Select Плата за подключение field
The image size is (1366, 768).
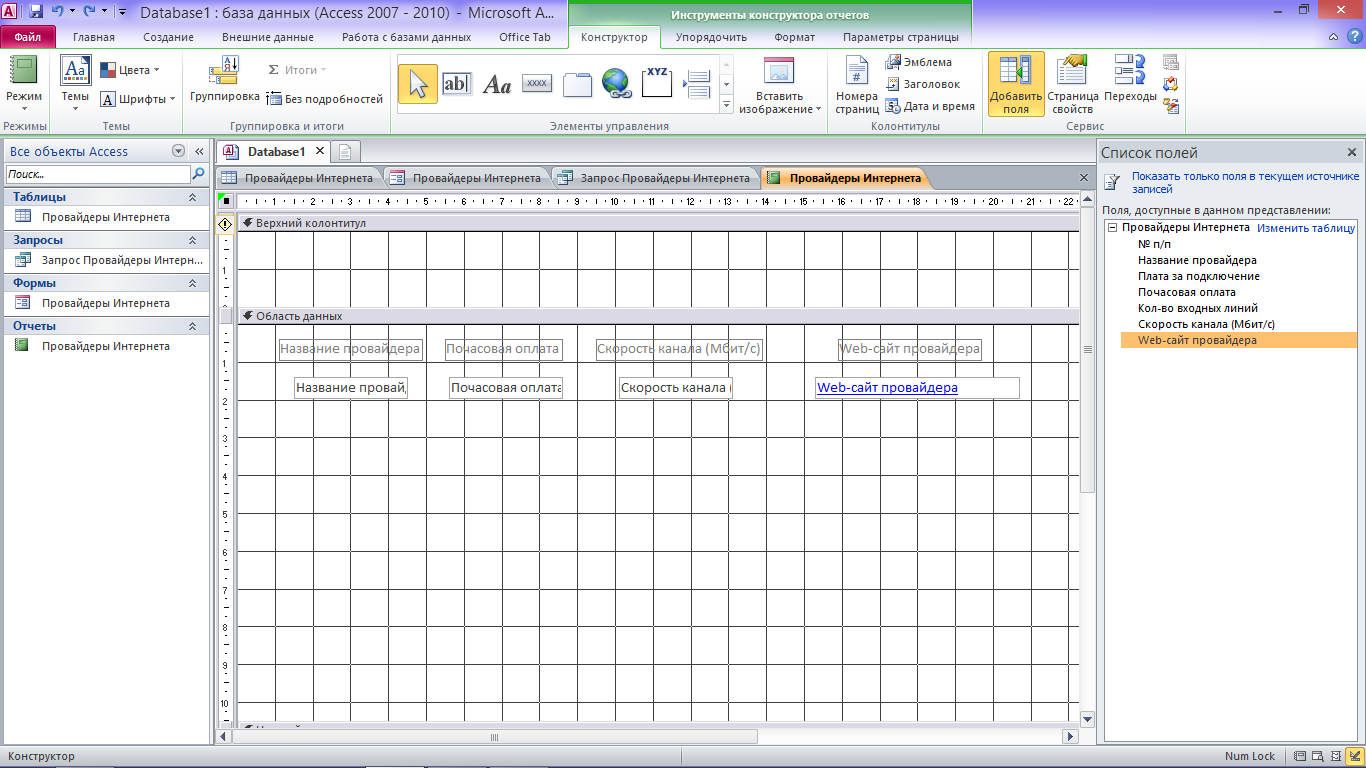[1198, 276]
